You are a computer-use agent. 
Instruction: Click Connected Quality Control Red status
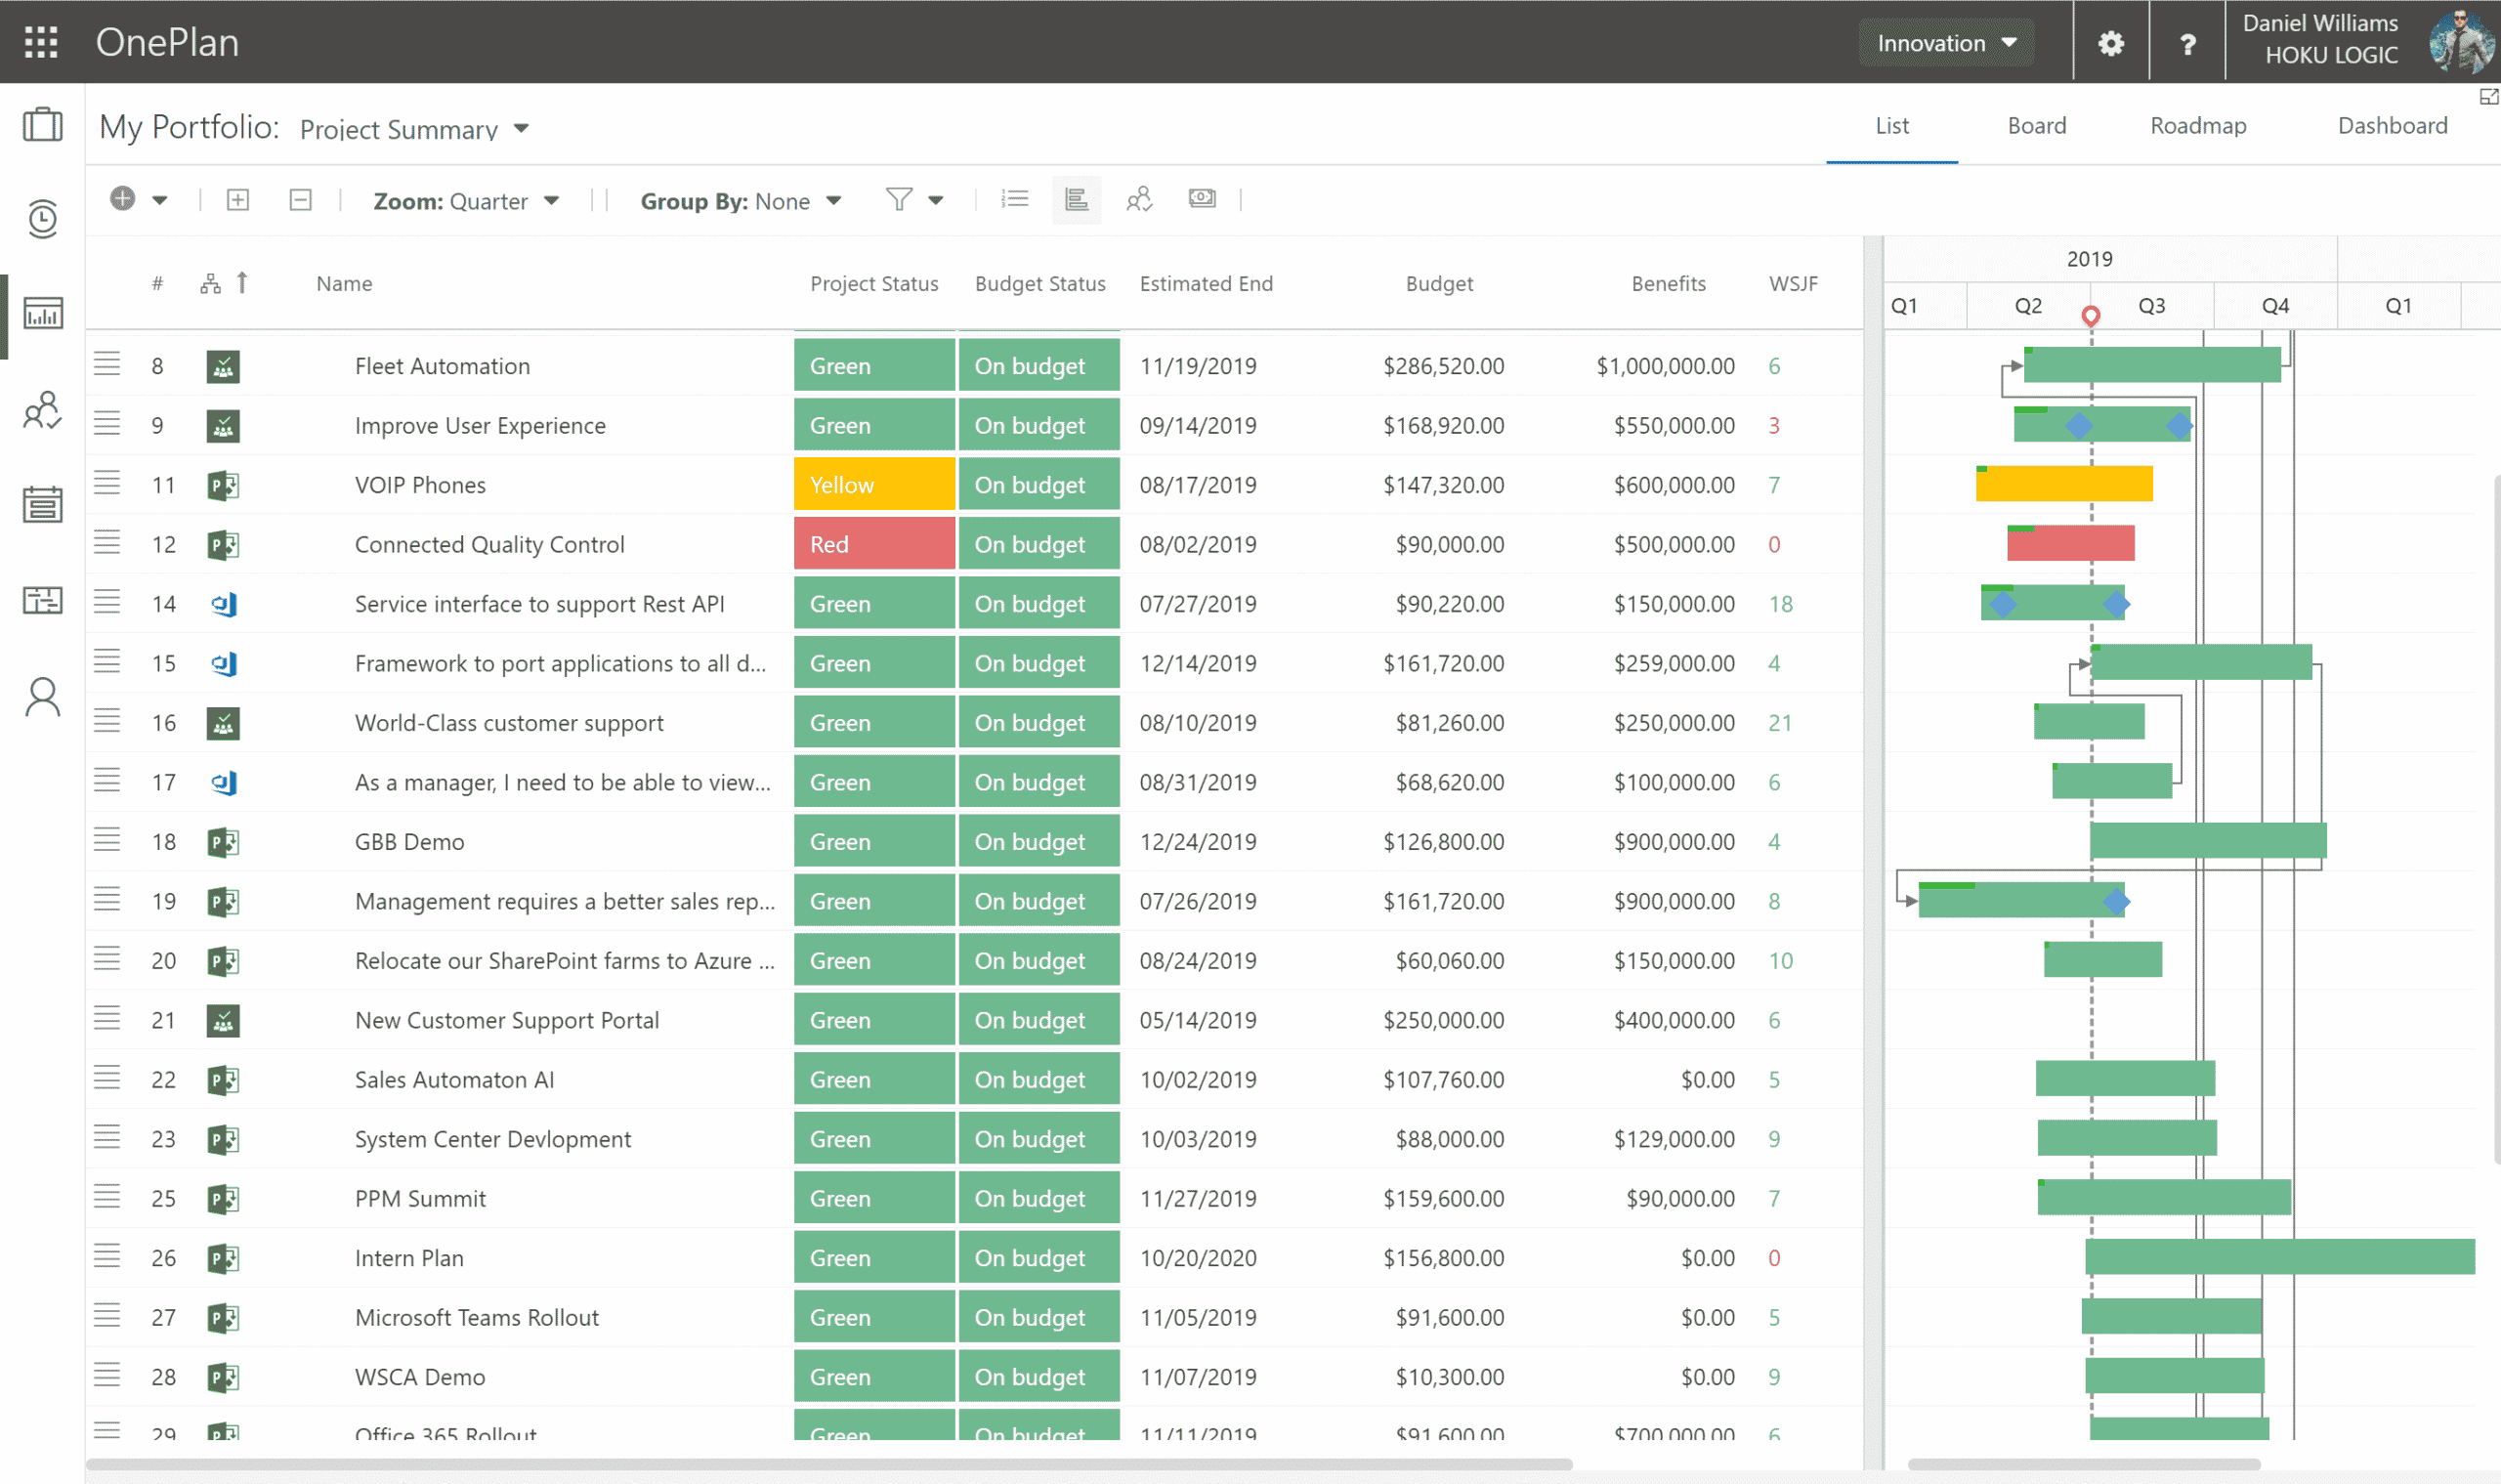pos(872,544)
